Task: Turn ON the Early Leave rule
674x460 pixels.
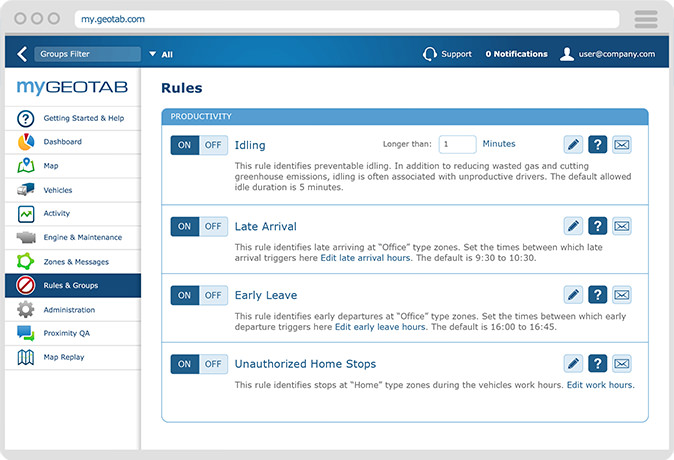Action: coord(185,295)
